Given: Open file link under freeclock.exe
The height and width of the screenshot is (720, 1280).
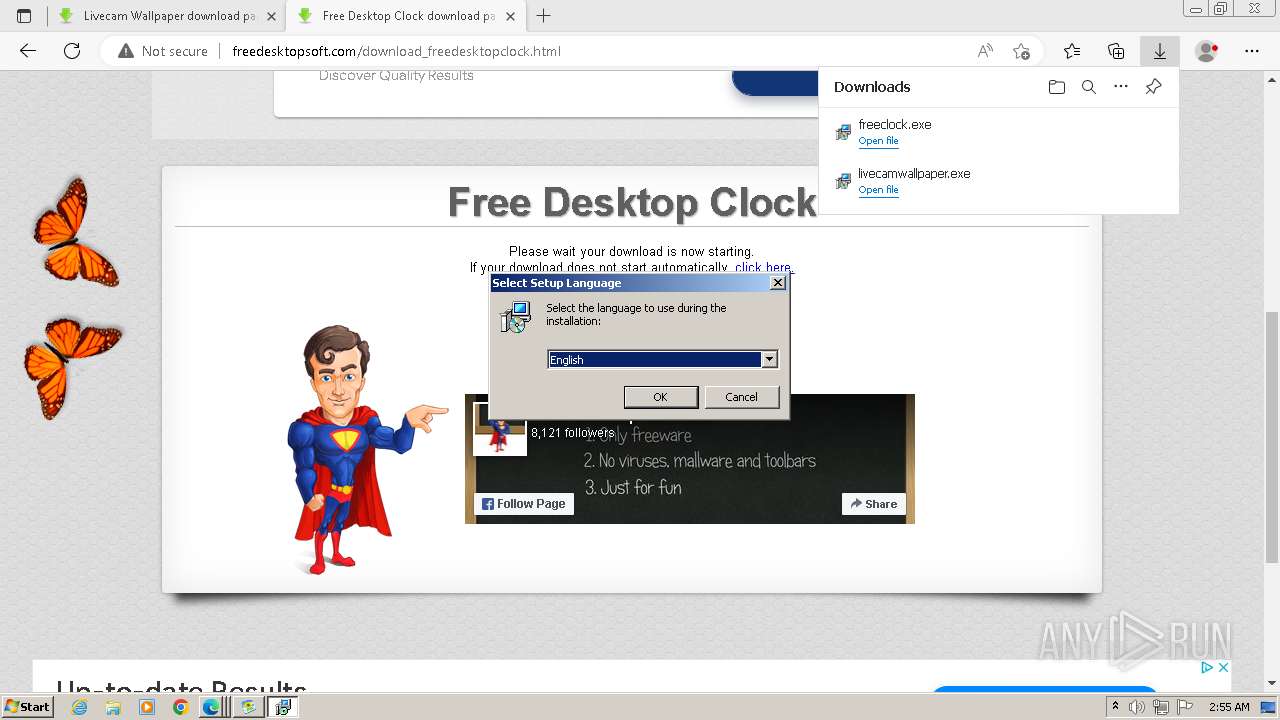Looking at the screenshot, I should (x=878, y=141).
